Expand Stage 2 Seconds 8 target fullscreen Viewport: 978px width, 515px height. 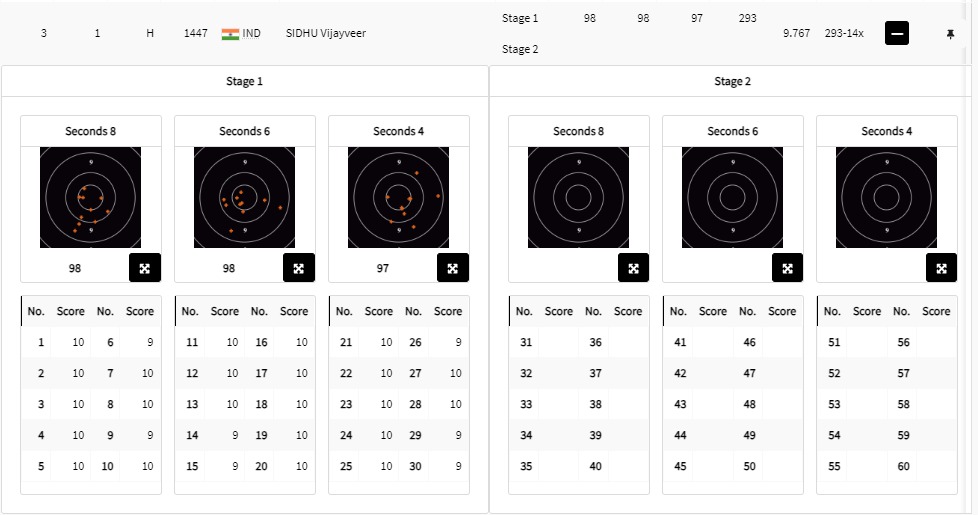(633, 268)
